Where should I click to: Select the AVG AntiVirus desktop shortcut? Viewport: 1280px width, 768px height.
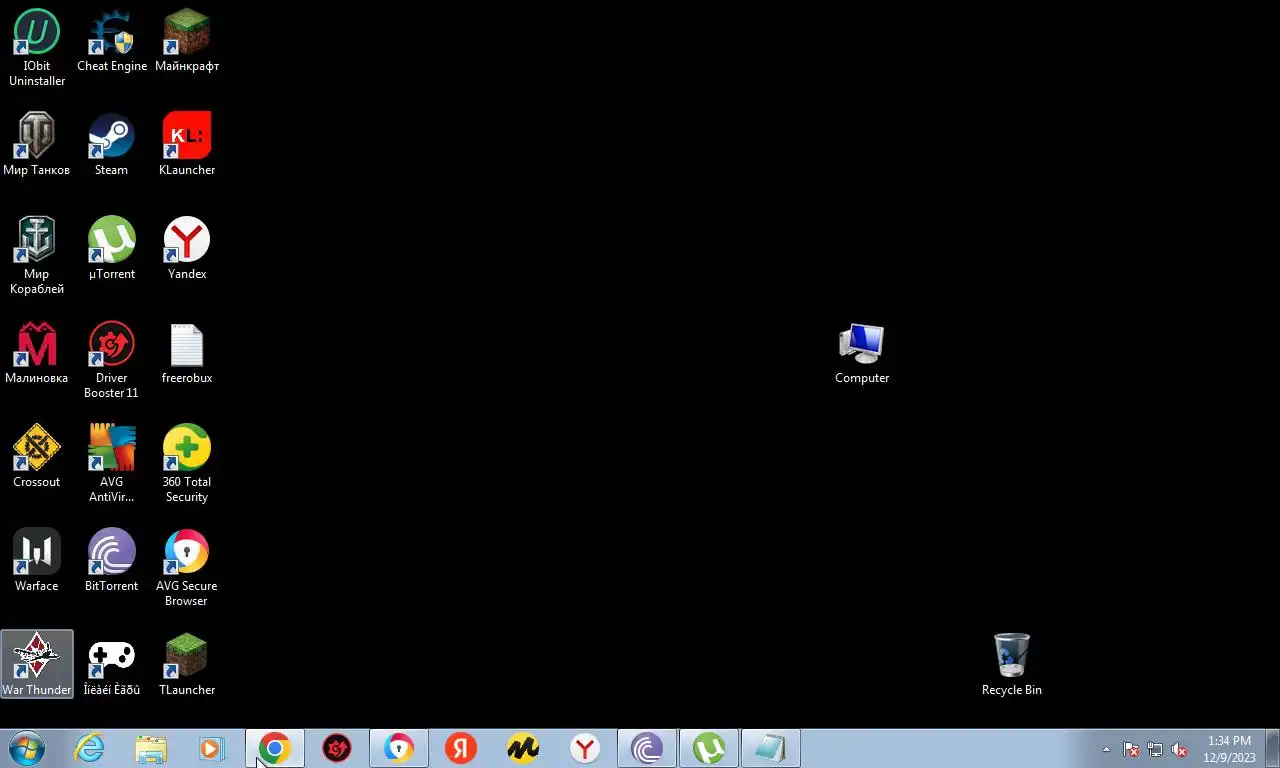click(x=112, y=463)
